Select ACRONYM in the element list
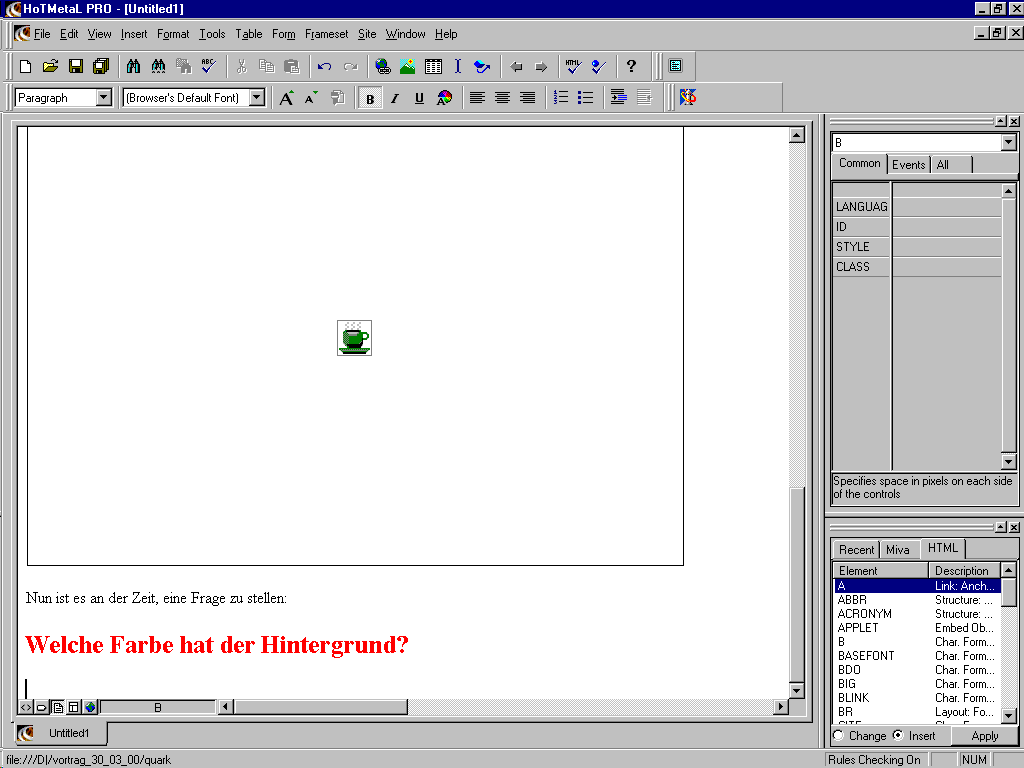The height and width of the screenshot is (768, 1024). click(x=865, y=614)
